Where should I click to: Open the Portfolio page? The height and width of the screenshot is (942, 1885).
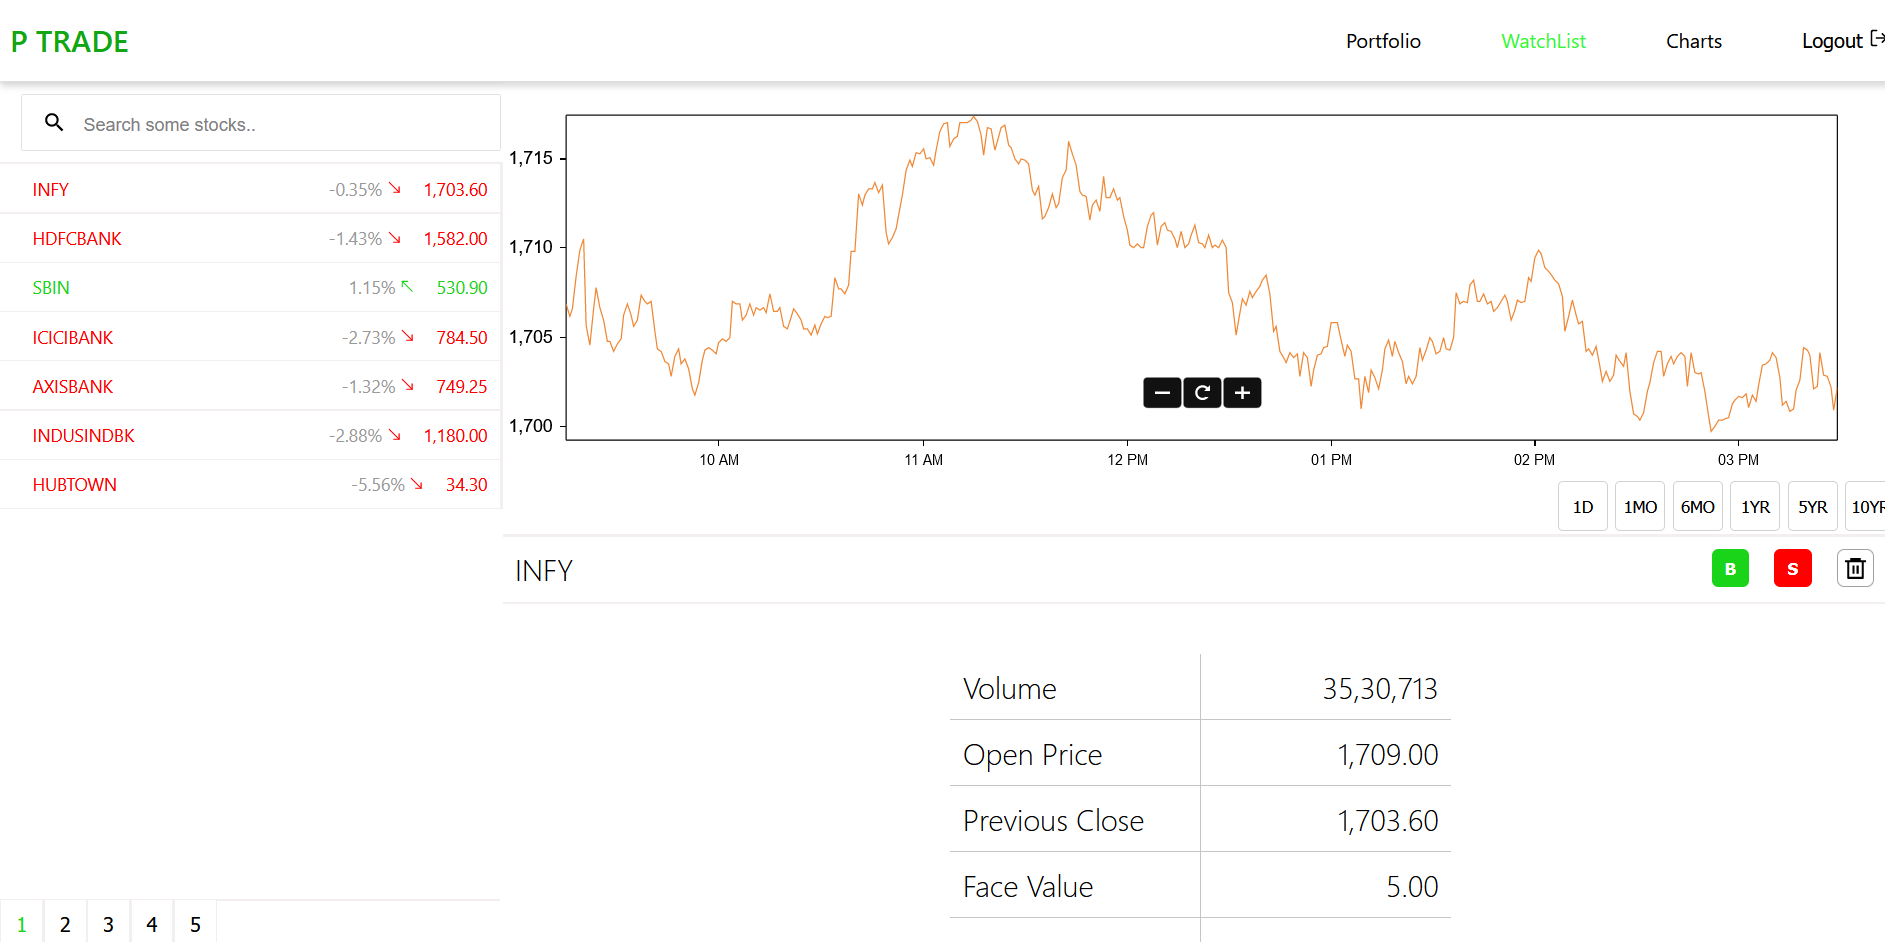pos(1383,41)
